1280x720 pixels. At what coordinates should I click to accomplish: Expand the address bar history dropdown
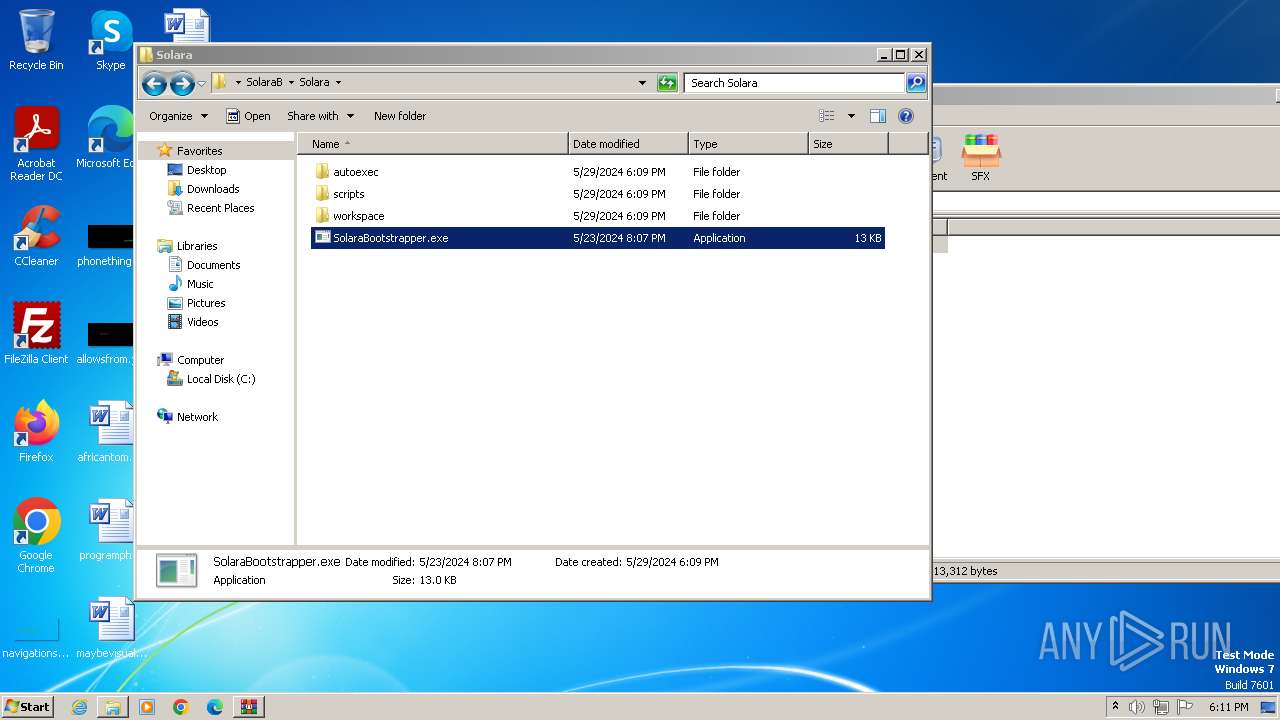(x=642, y=83)
